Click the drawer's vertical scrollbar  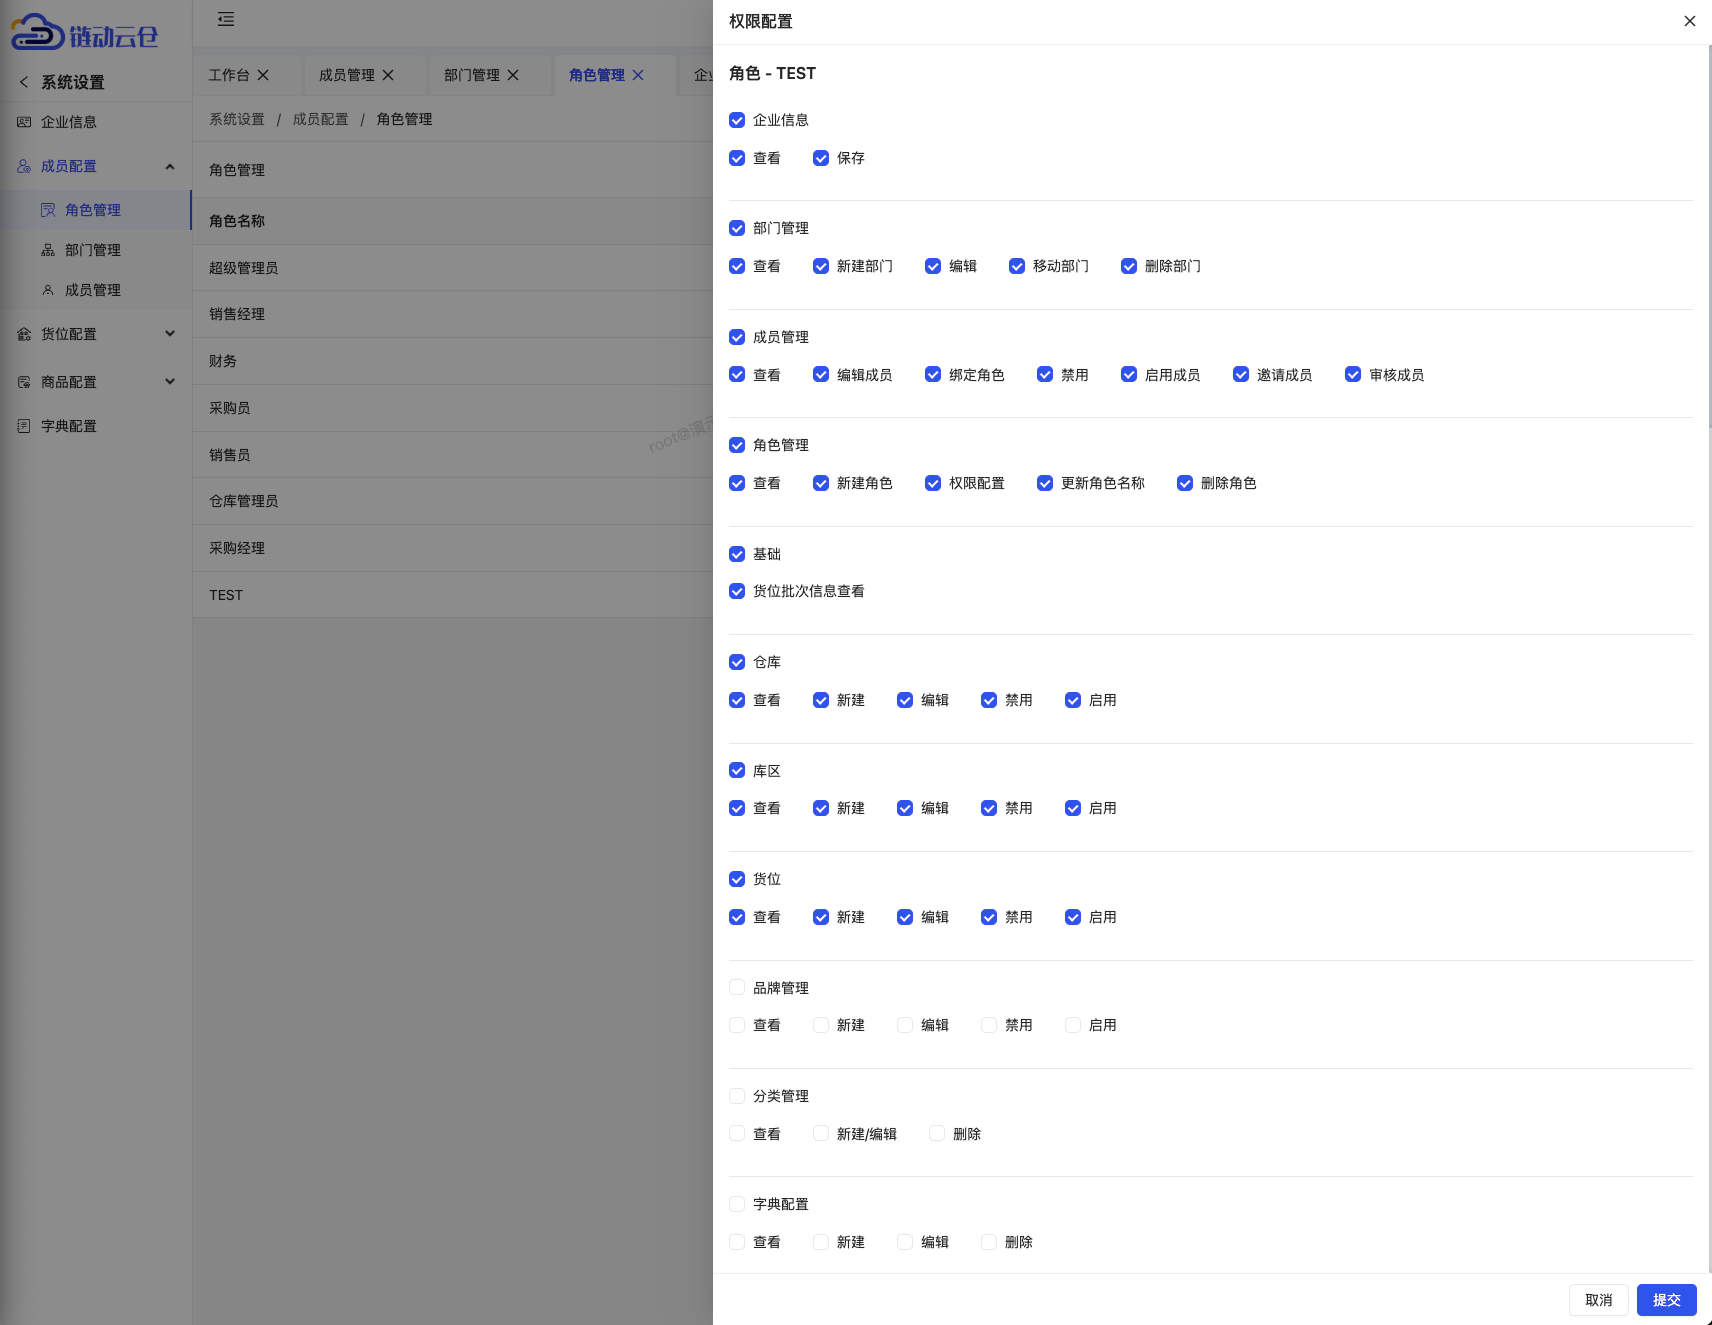point(1708,240)
